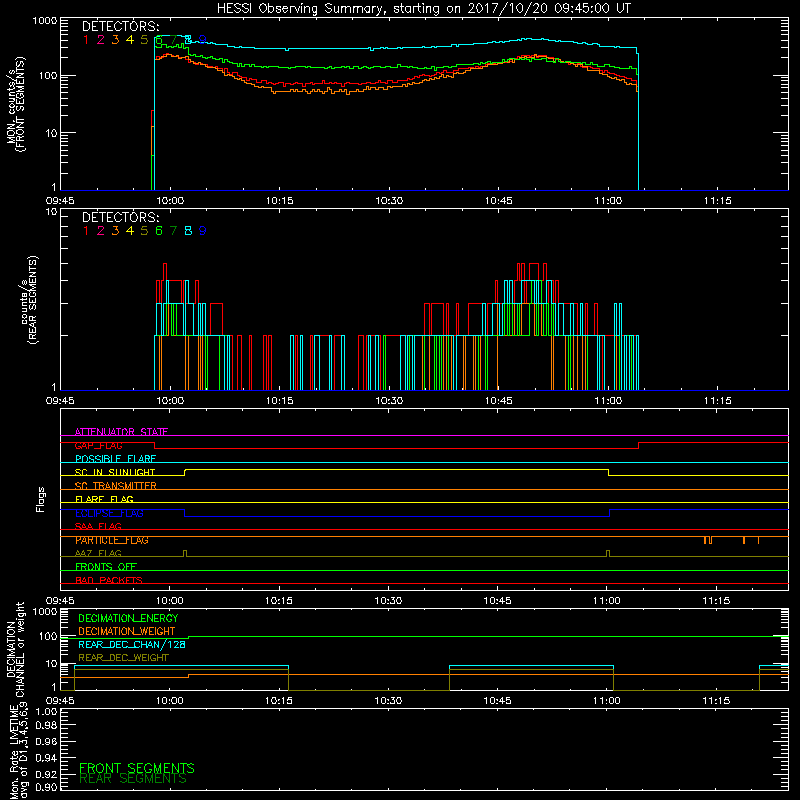Select magenta detector number 2 in front segments legend
800x800 pixels.
click(x=101, y=39)
